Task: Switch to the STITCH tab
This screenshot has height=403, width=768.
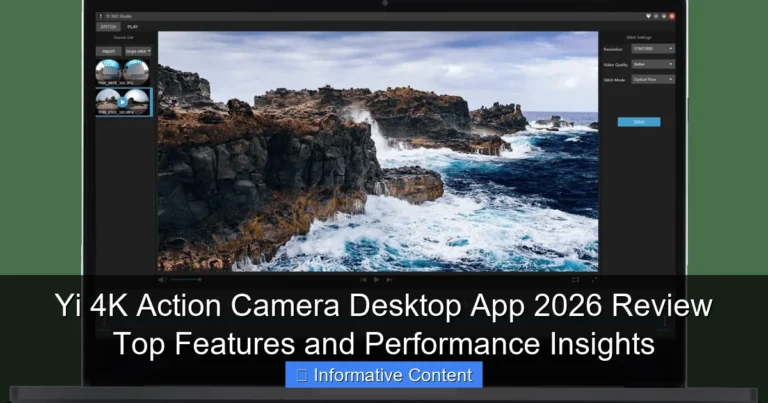Action: [108, 27]
